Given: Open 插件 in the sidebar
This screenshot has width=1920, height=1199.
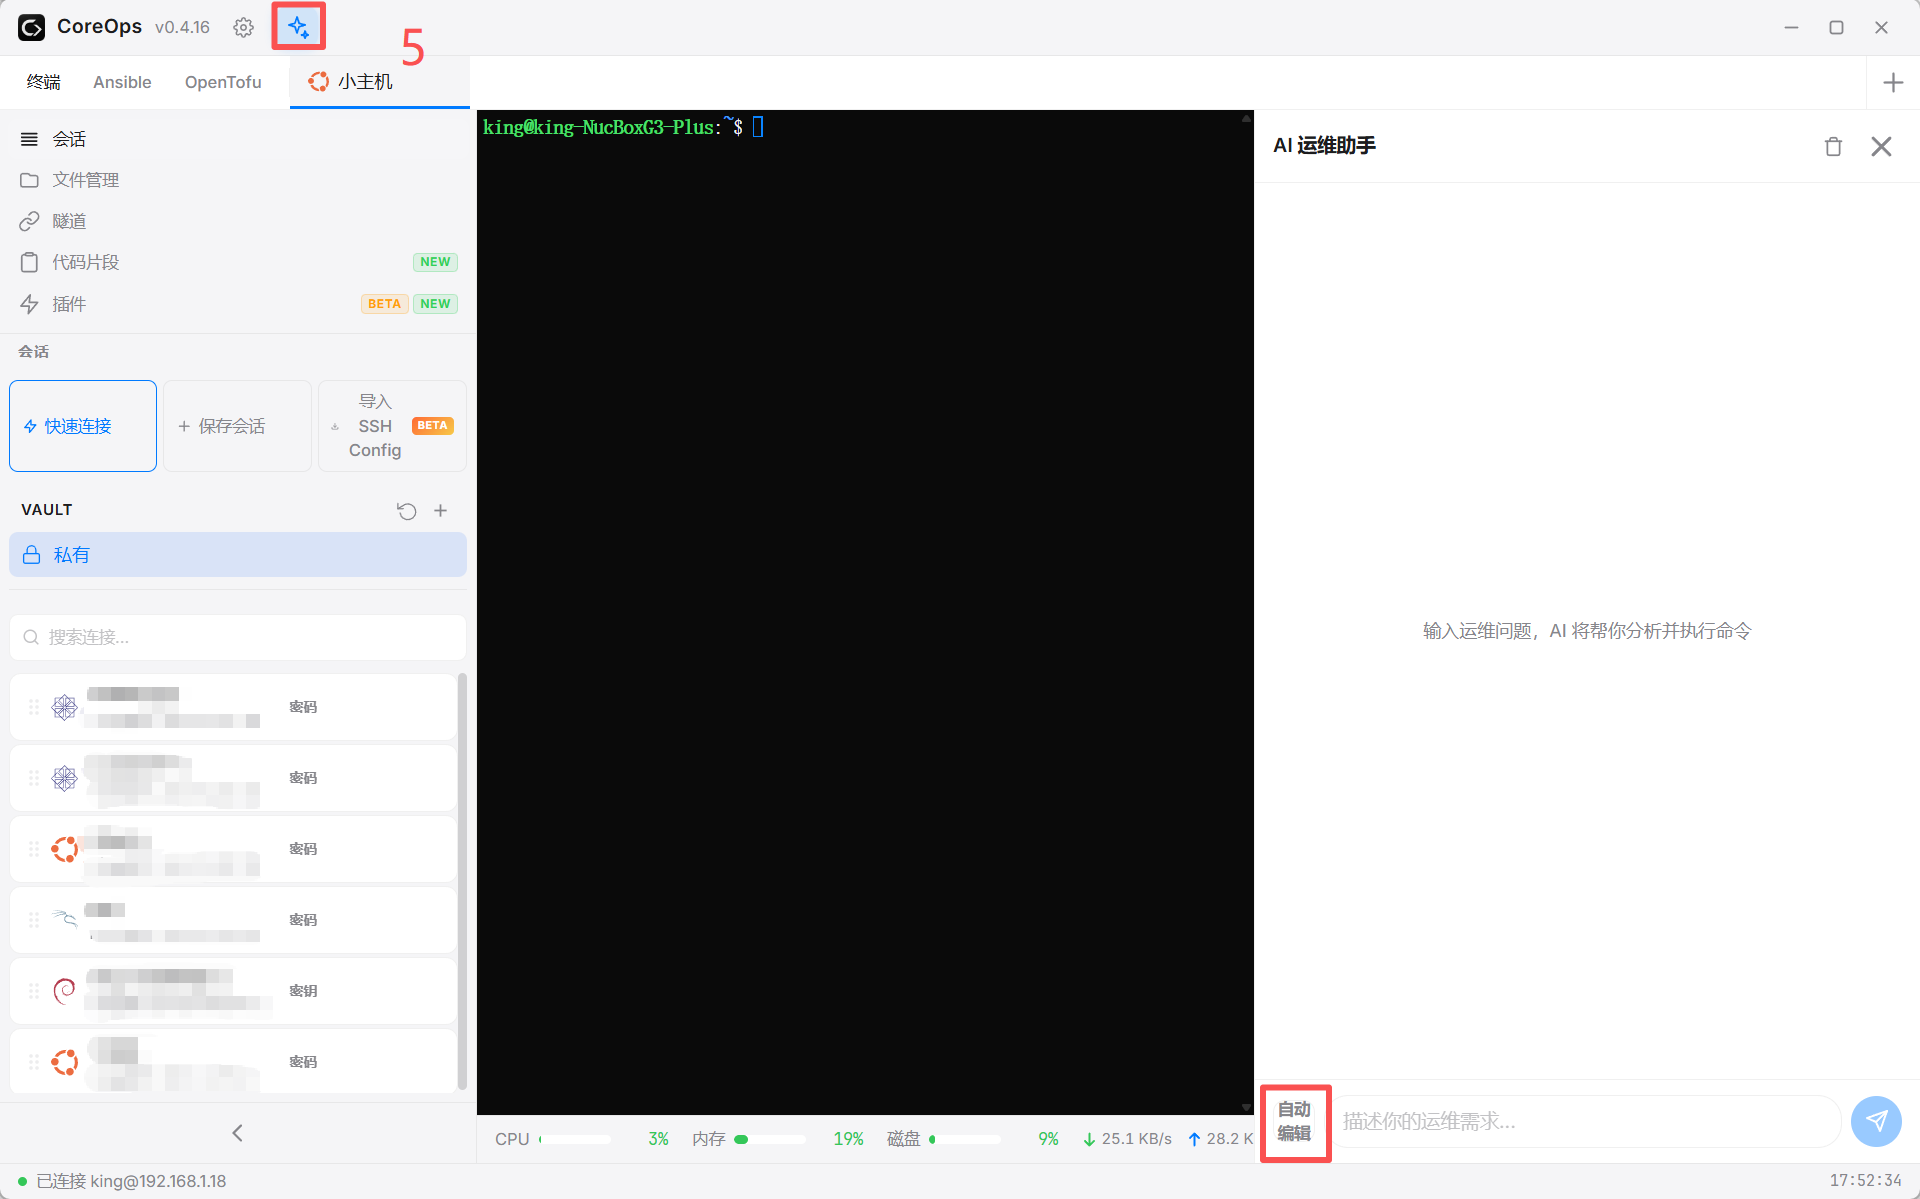Looking at the screenshot, I should click(x=238, y=304).
